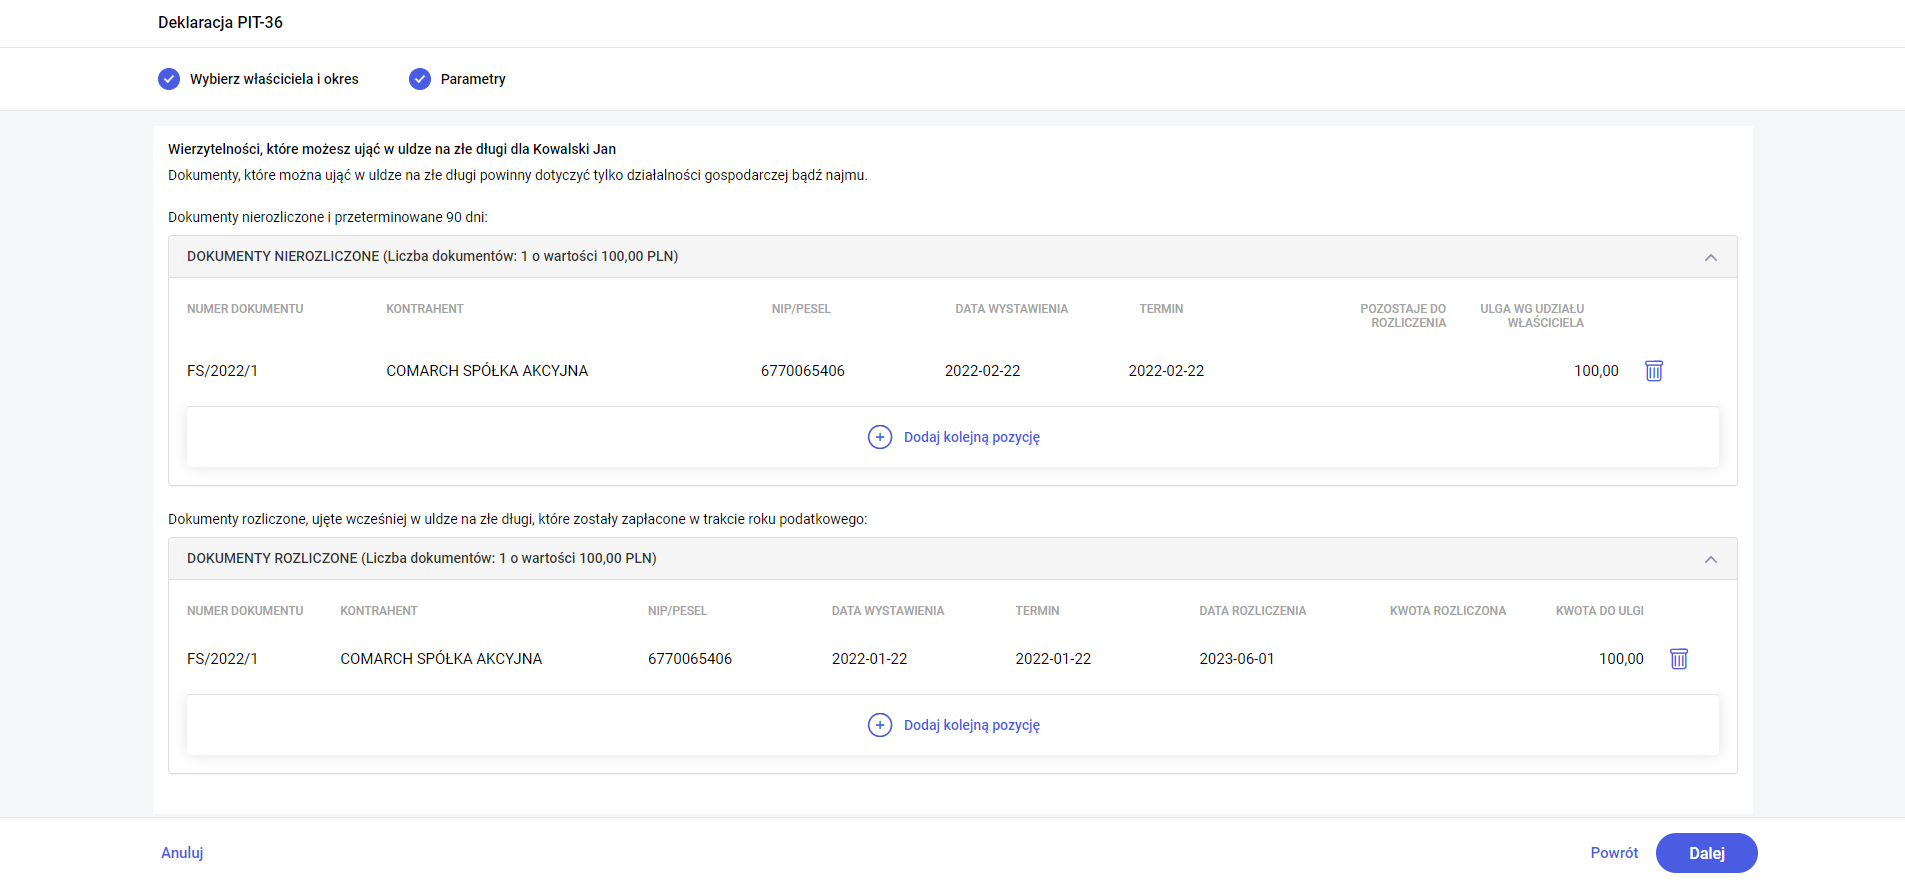
Task: Select document number FS/2022/1 in unsettled table
Action: point(222,371)
